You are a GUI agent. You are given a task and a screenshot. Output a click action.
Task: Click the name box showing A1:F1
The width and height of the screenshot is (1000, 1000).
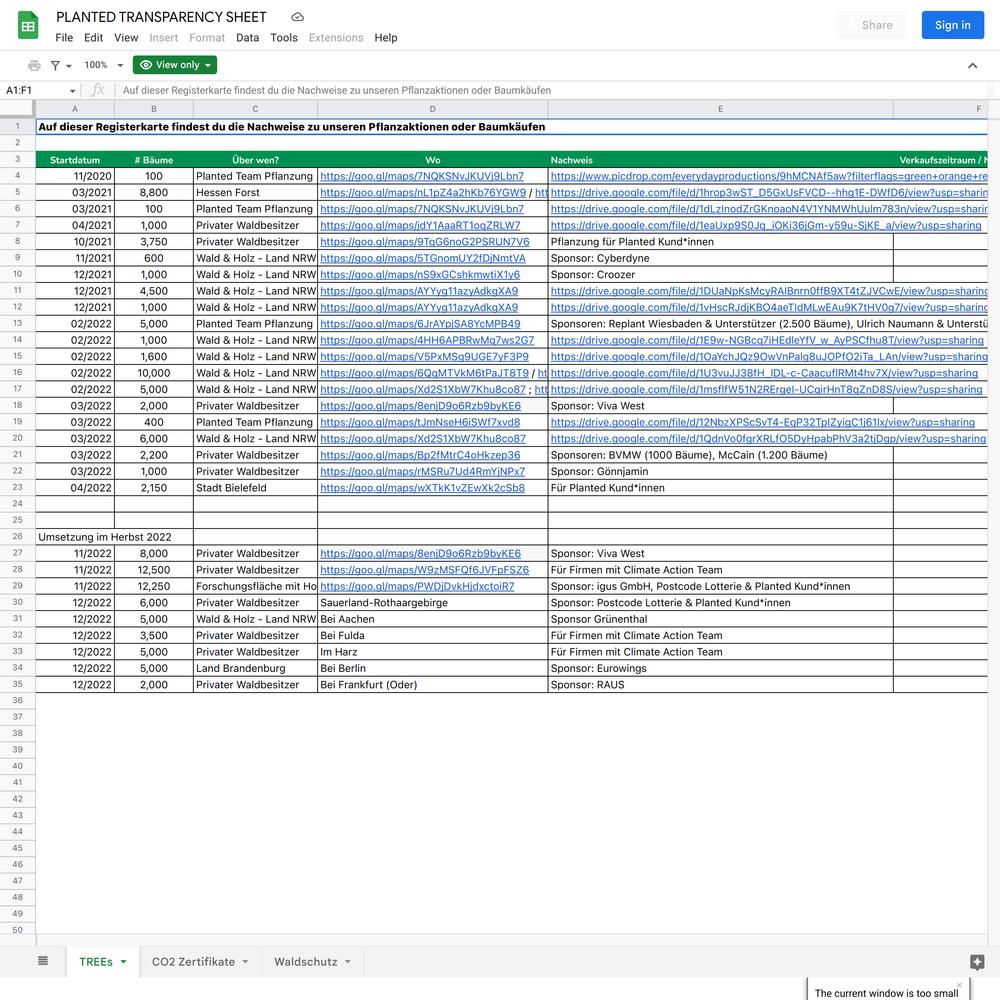(x=32, y=91)
